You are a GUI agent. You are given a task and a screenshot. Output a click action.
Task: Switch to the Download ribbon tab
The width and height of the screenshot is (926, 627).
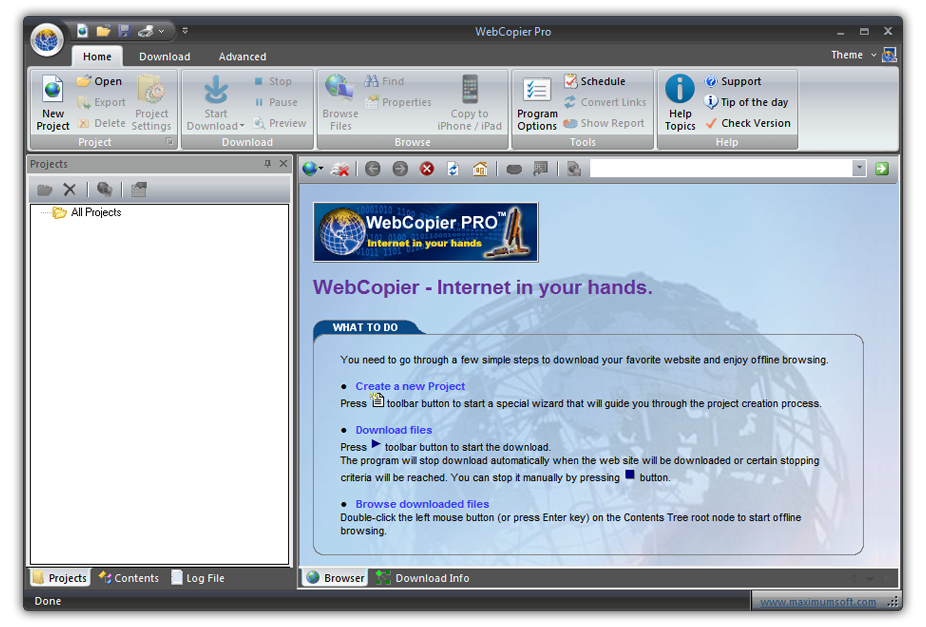point(164,57)
